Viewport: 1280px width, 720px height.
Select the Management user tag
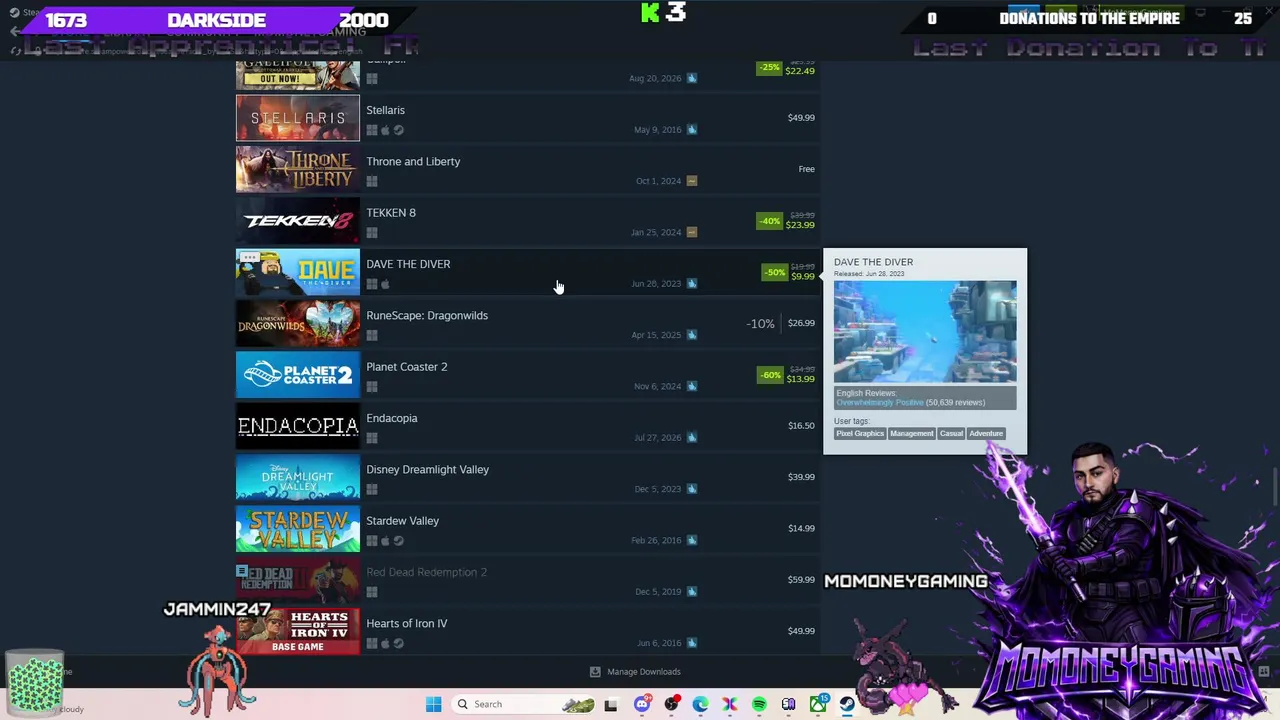912,434
